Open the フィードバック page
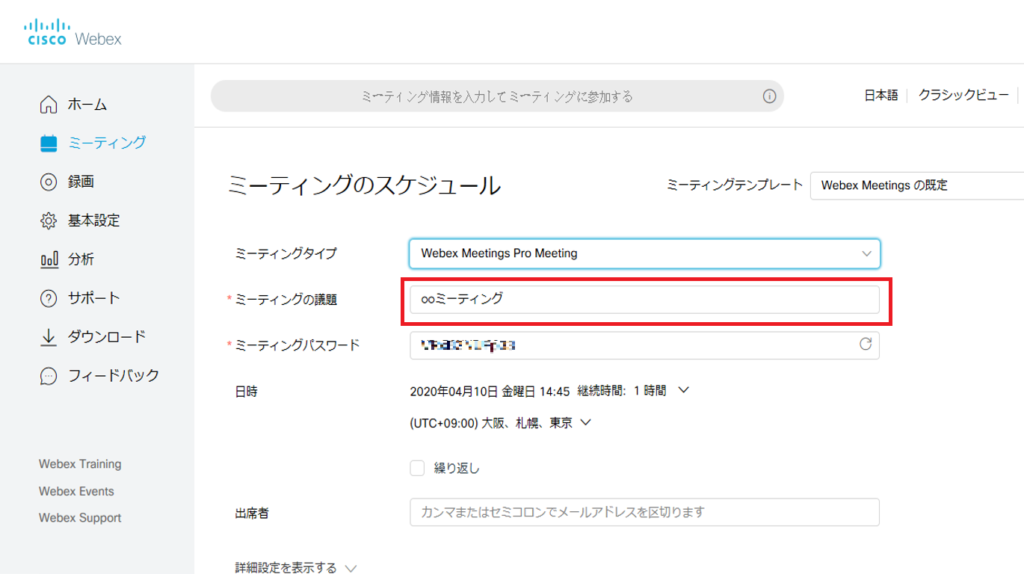 (x=114, y=376)
